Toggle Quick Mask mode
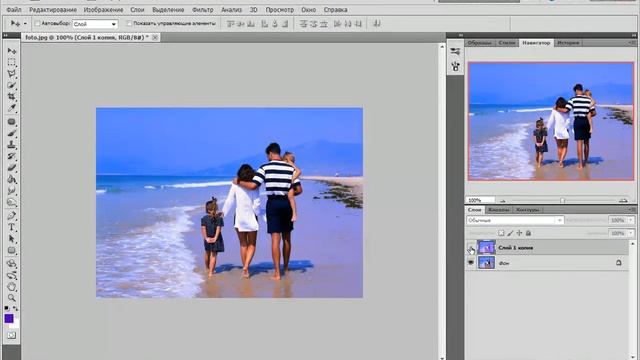 click(x=11, y=336)
